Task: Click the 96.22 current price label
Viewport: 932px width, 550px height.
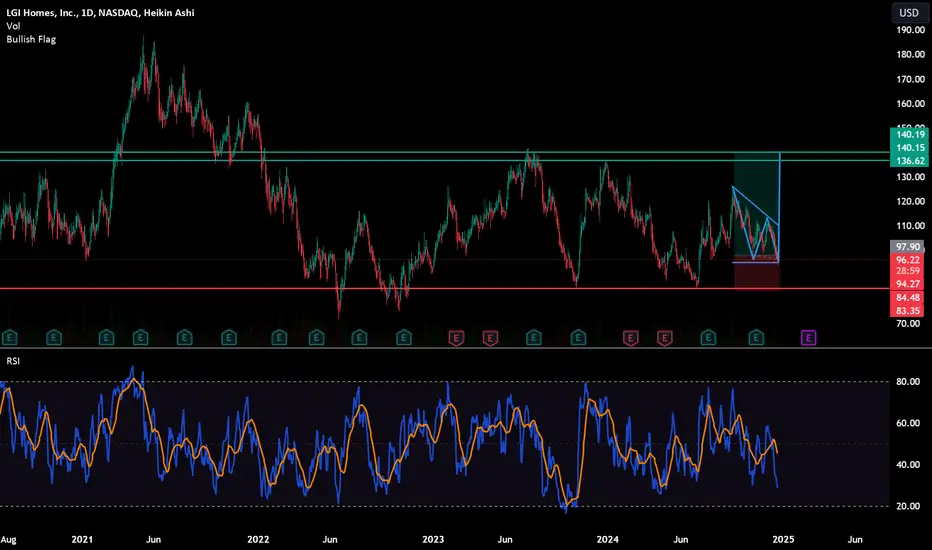Action: coord(908,260)
